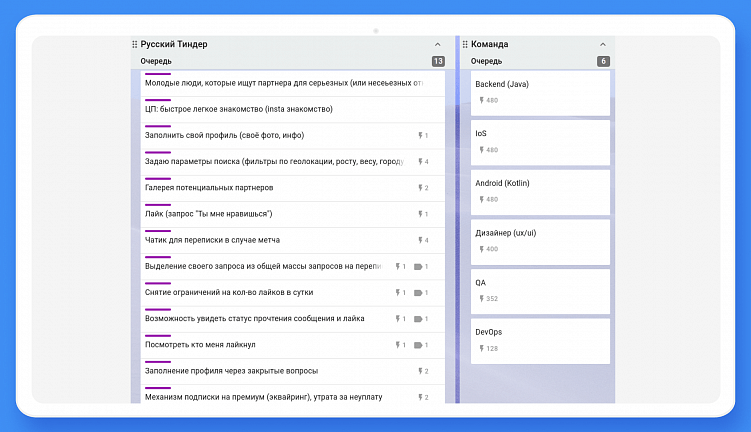Click the Русский Тиндер column title
The width and height of the screenshot is (751, 432).
tap(174, 44)
